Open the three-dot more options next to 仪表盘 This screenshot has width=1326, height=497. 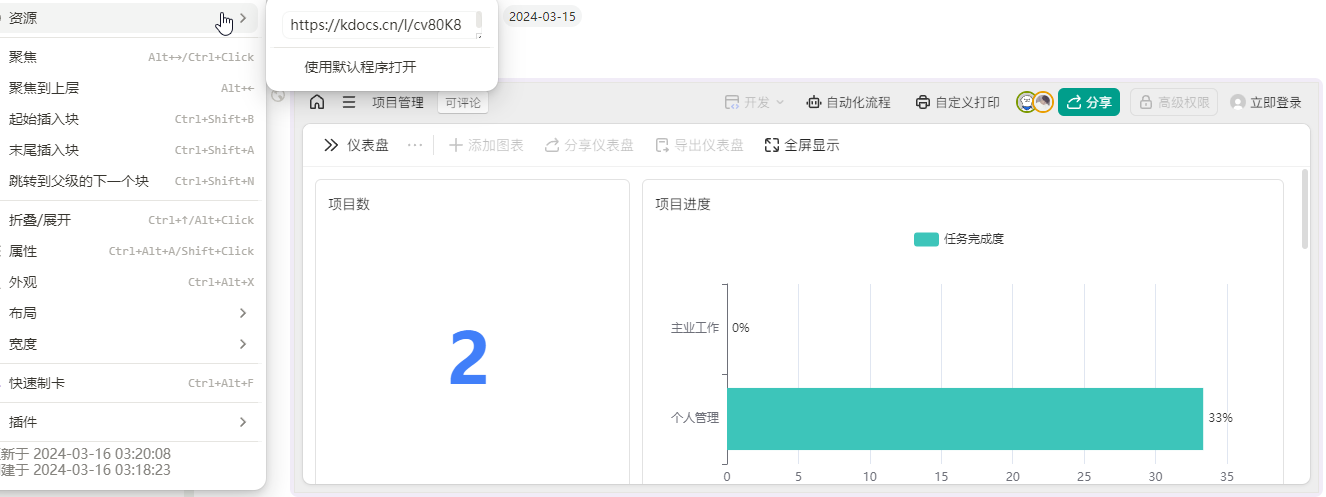(x=415, y=145)
